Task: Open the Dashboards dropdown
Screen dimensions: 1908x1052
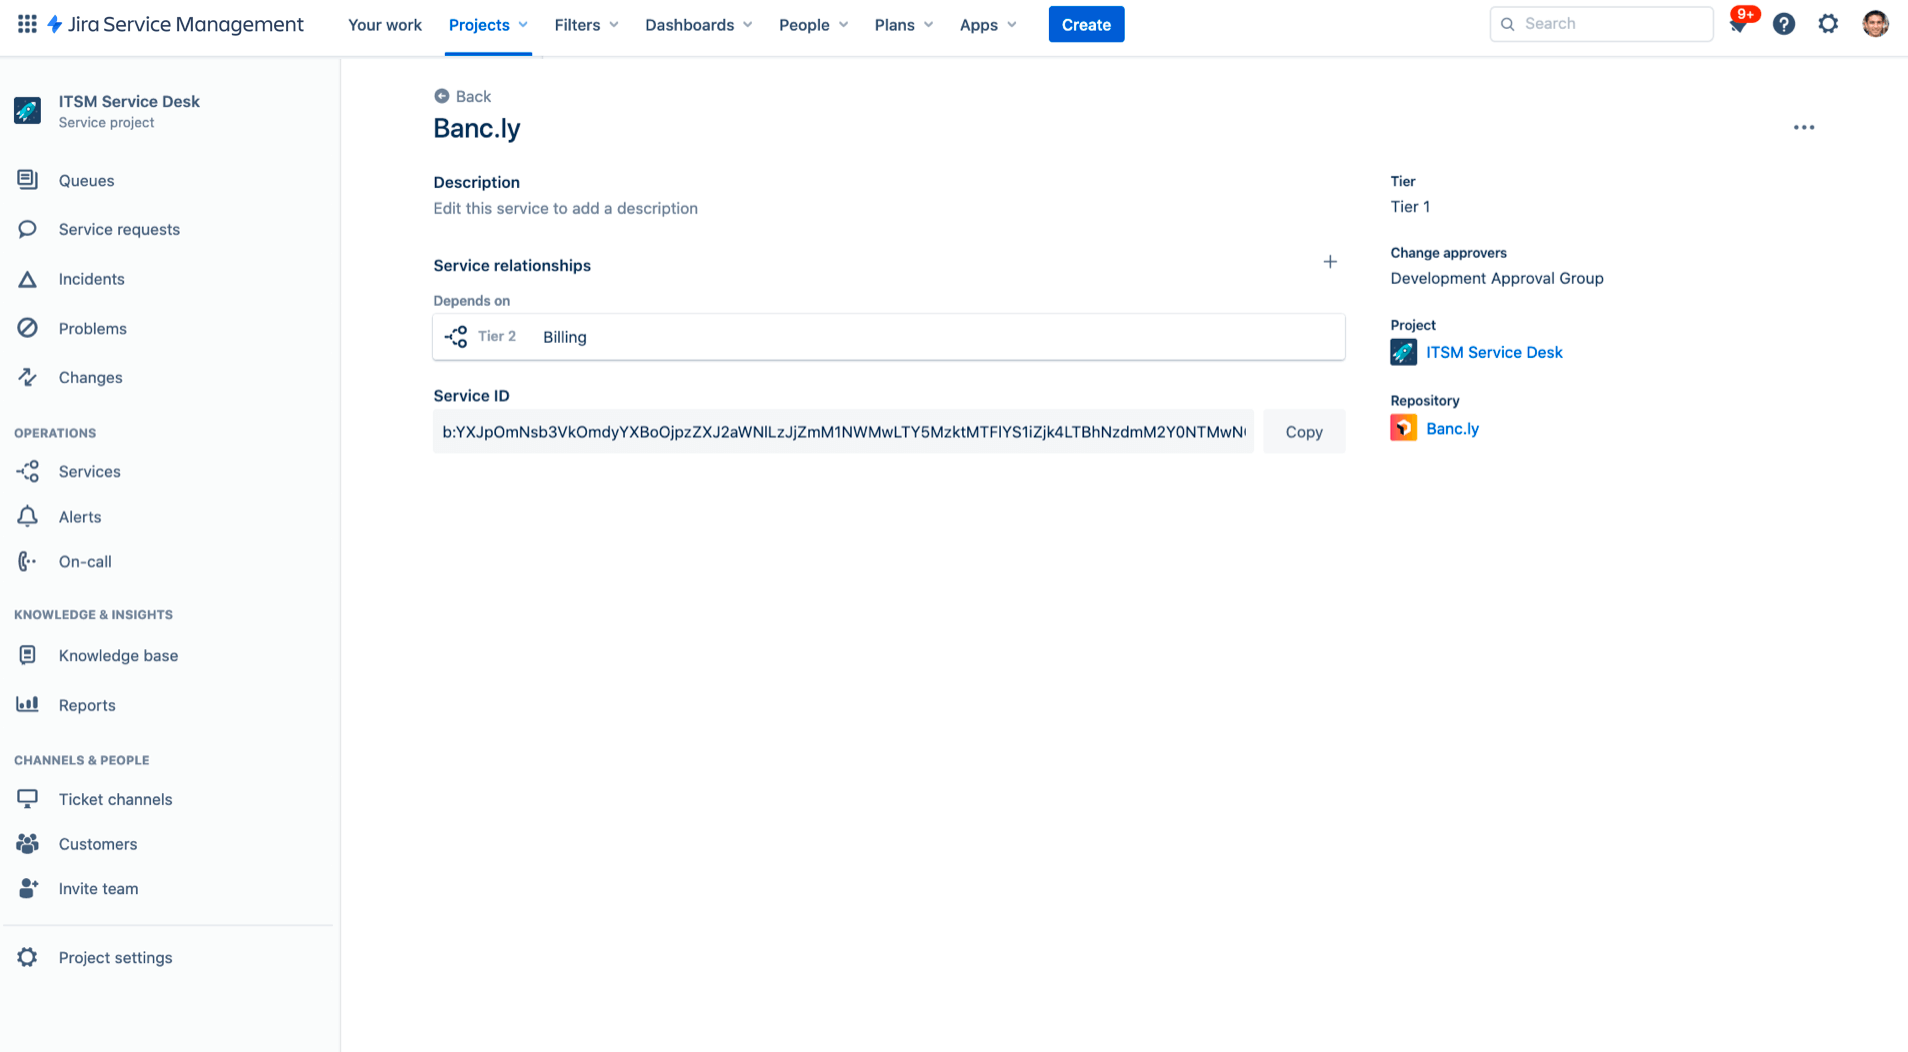Action: [697, 24]
